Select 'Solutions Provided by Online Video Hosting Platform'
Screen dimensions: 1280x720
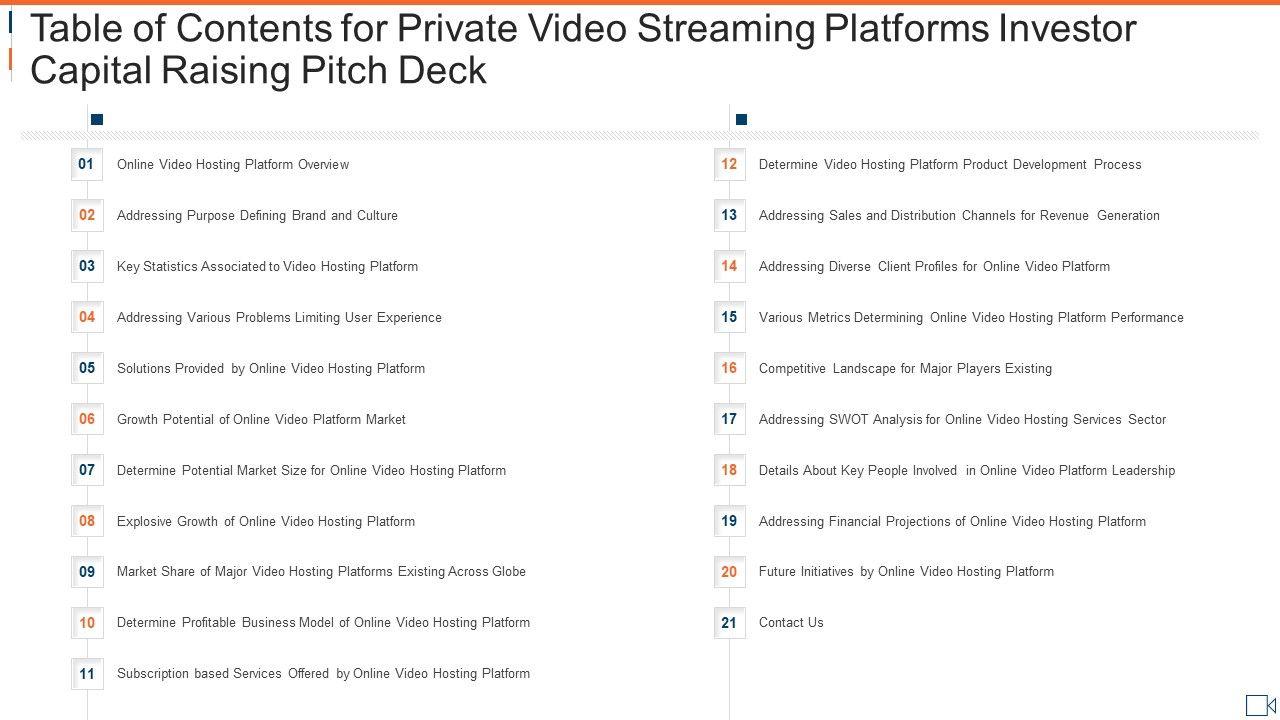271,368
